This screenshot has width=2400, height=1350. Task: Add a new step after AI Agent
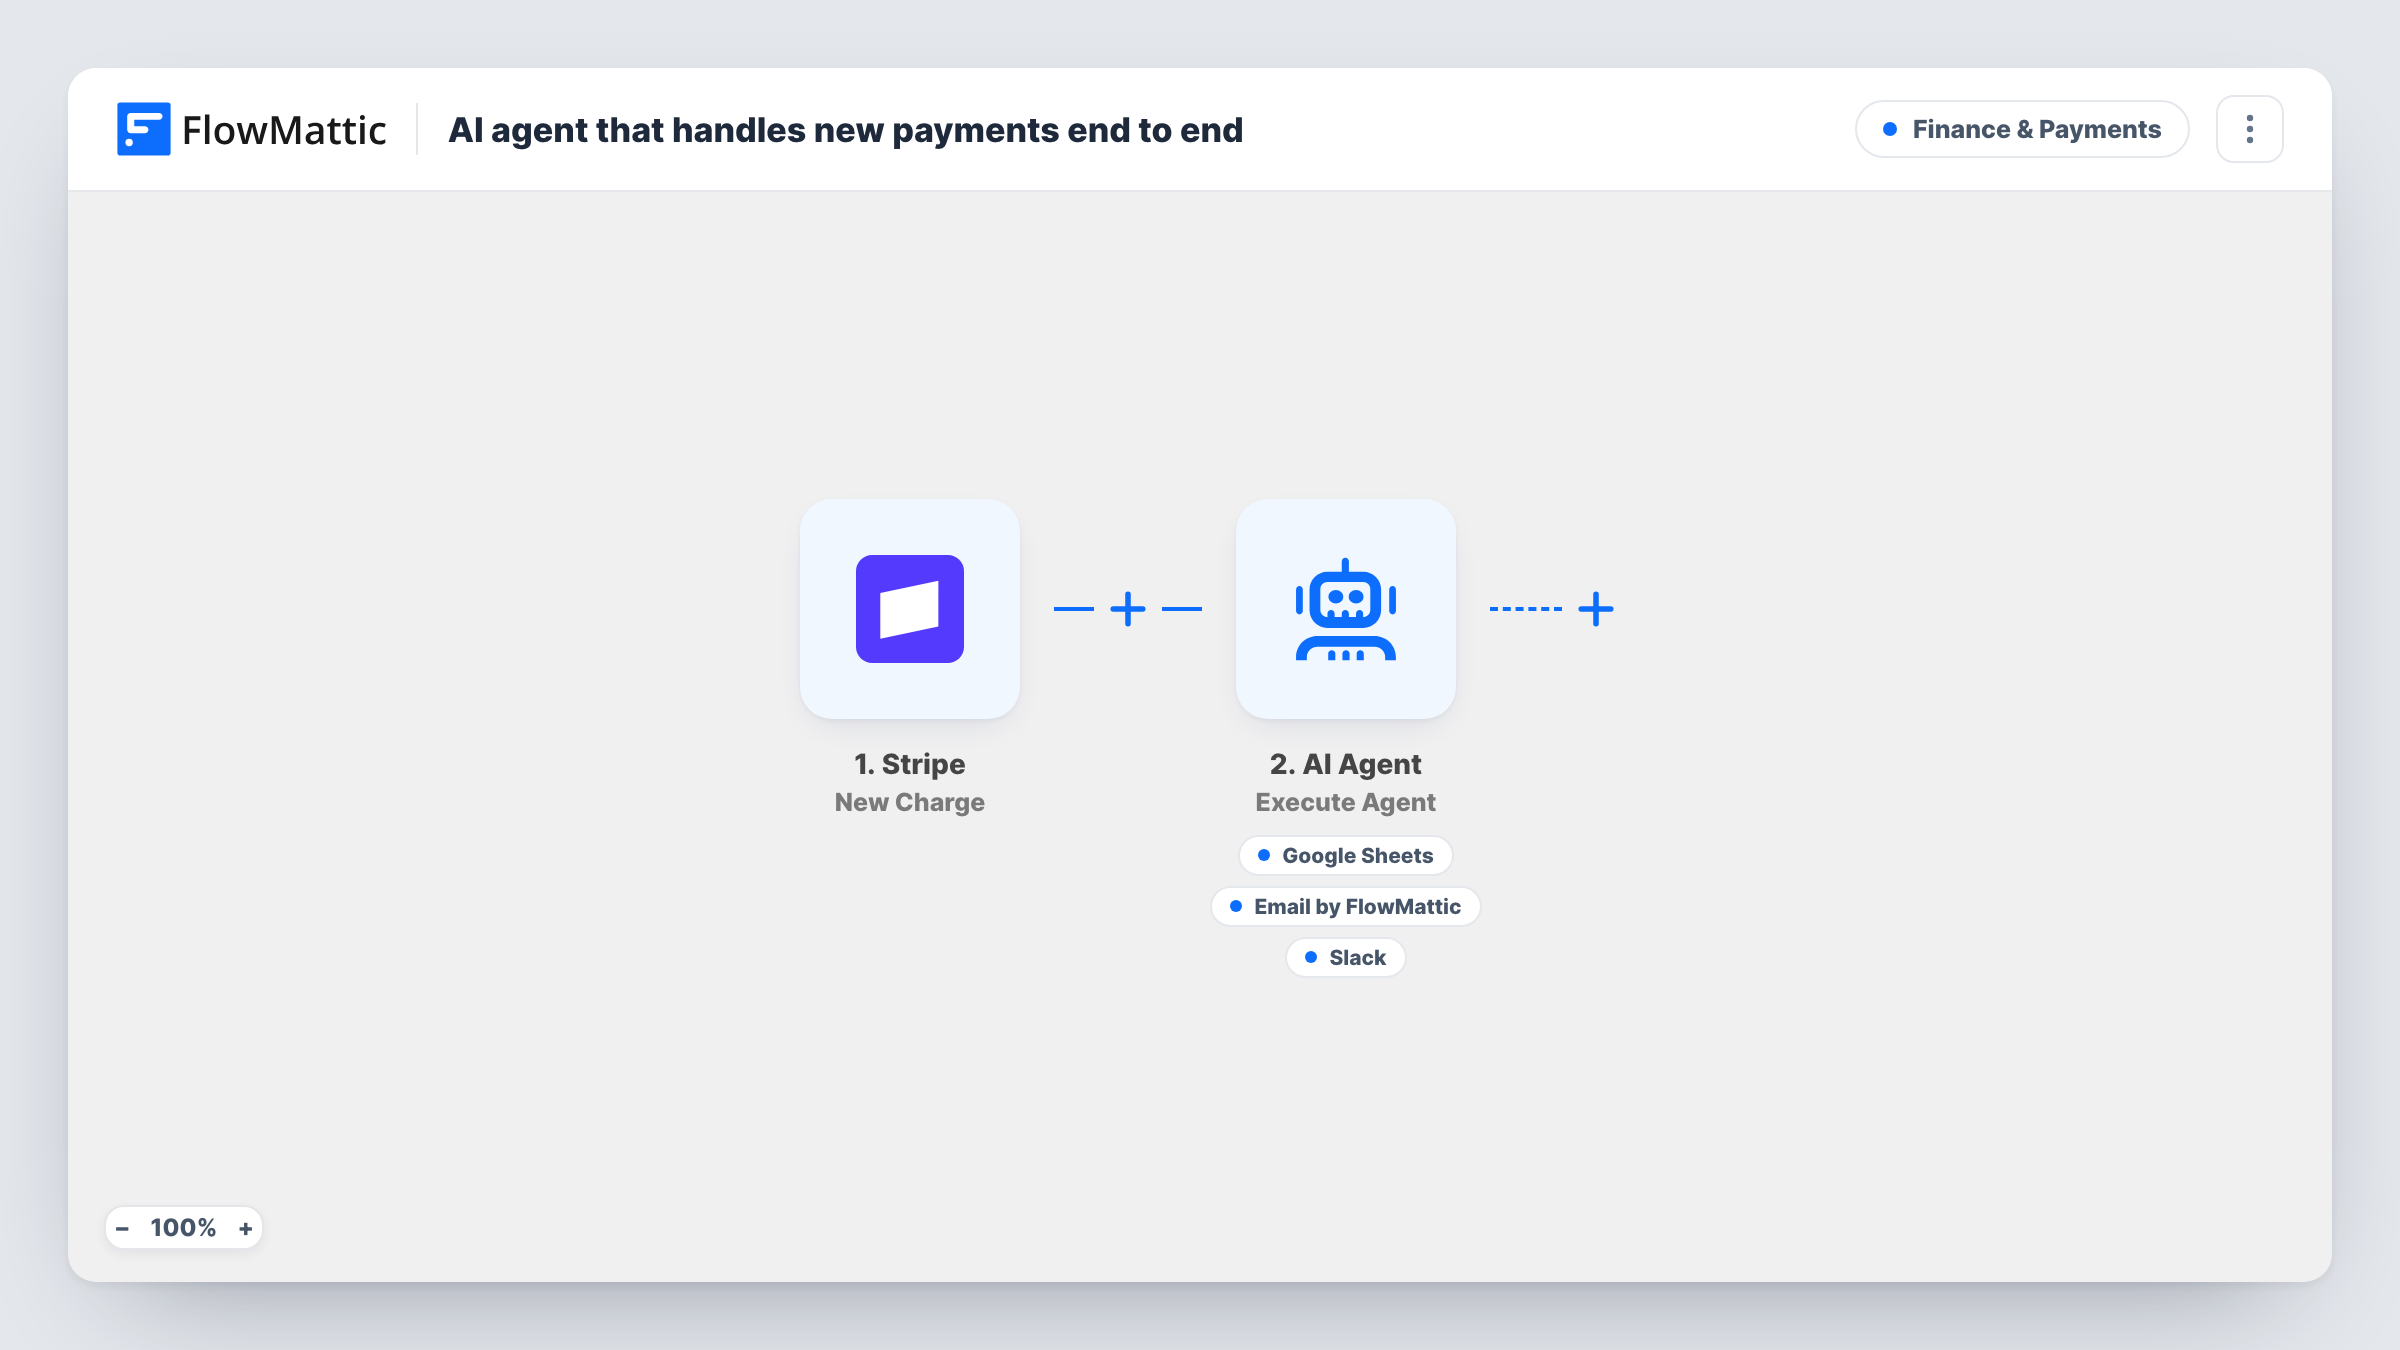[1596, 608]
